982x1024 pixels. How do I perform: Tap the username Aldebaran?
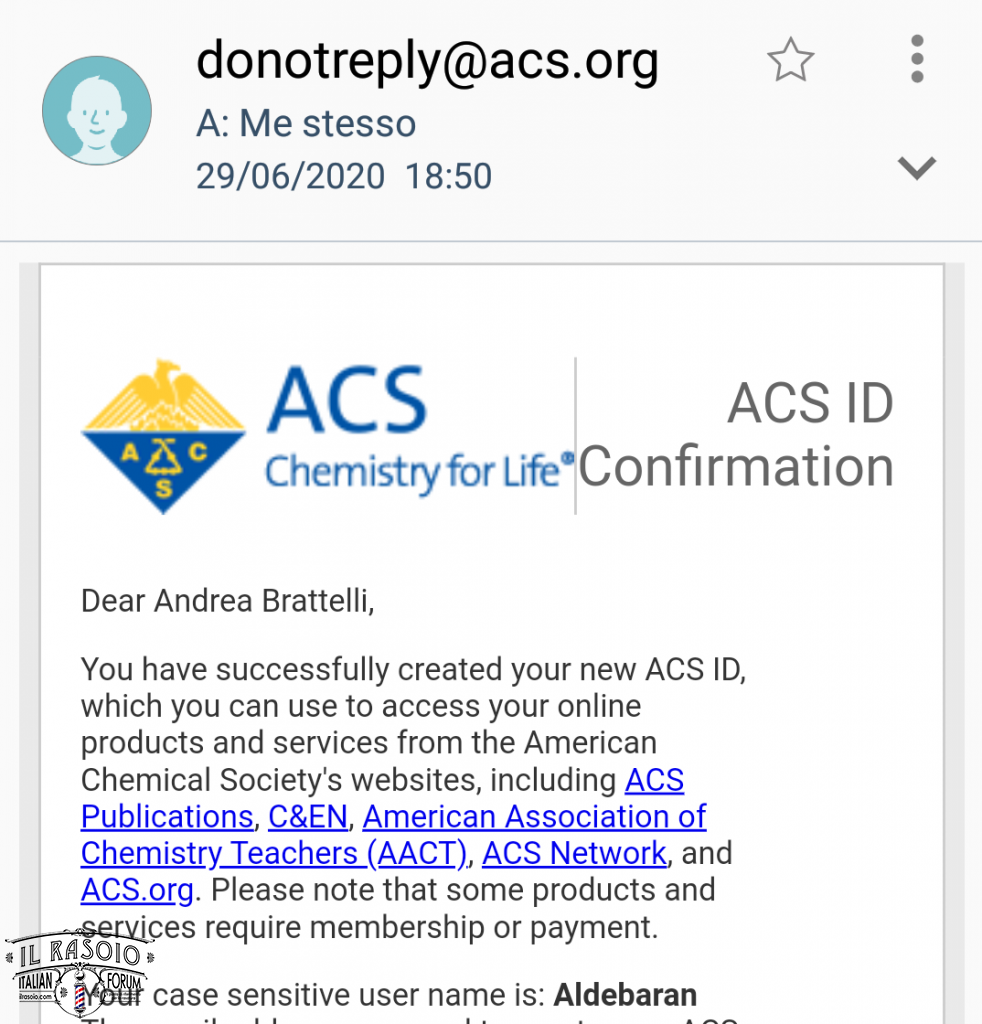tap(625, 995)
